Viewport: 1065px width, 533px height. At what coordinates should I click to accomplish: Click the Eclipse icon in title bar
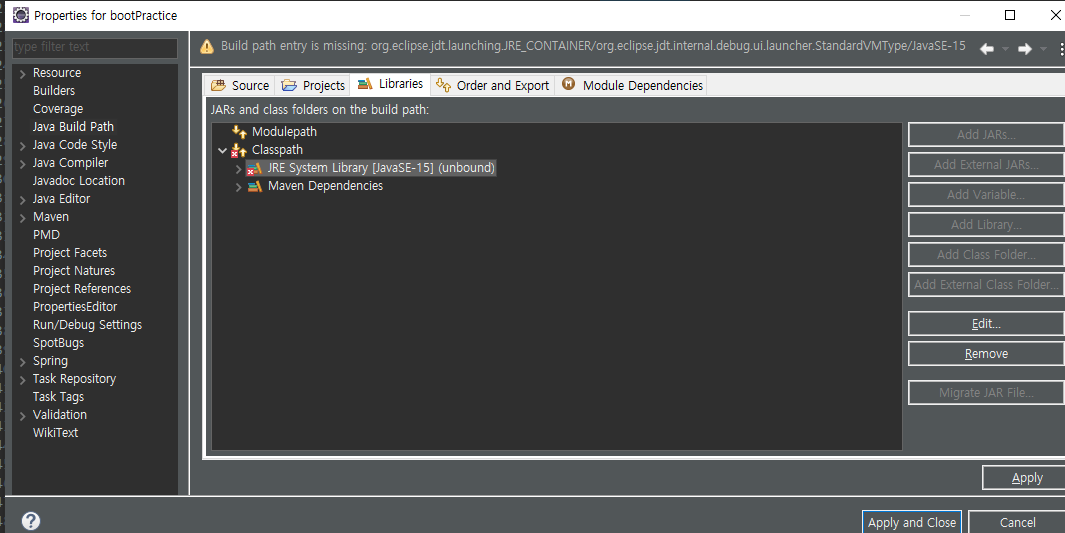21,15
